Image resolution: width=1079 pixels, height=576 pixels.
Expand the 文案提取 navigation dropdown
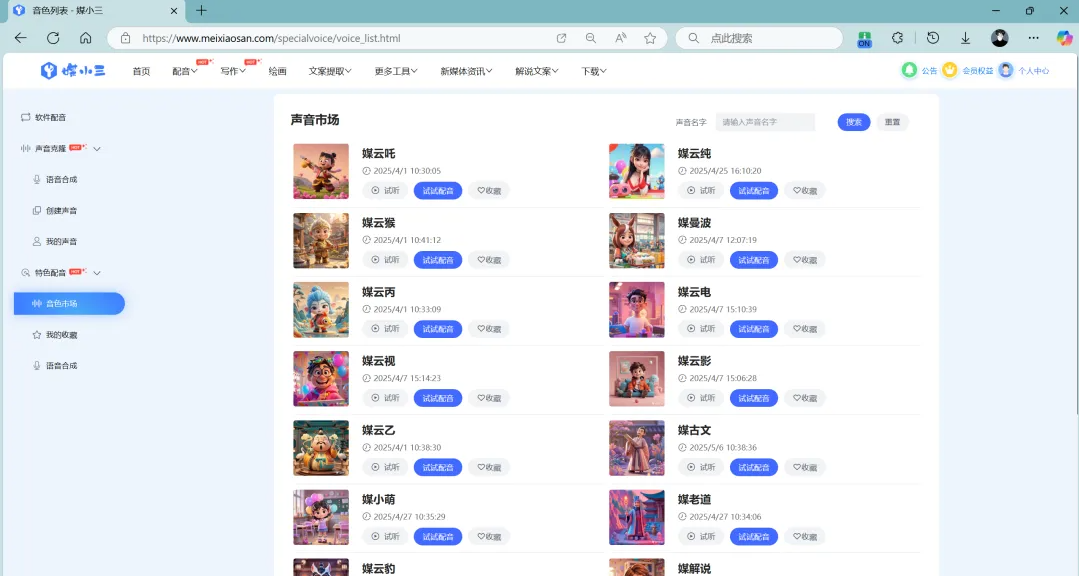coord(330,71)
